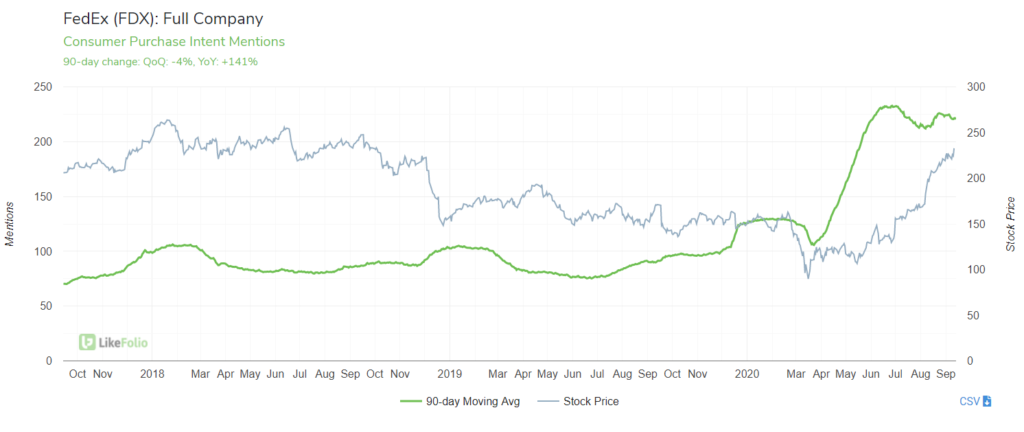Click the CSV download icon
Image resolution: width=1024 pixels, height=432 pixels.
click(x=987, y=402)
